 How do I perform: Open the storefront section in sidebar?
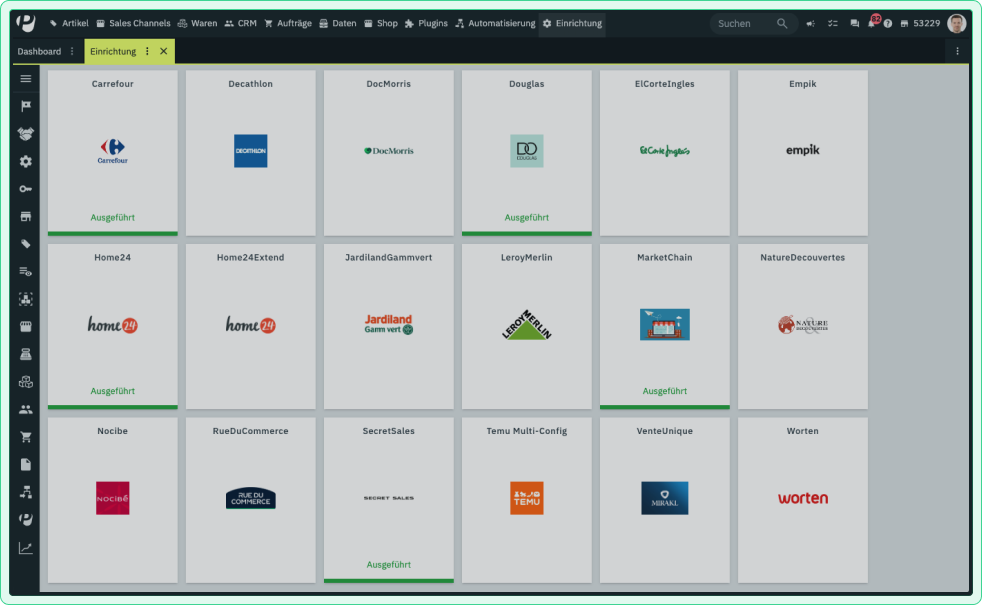coord(26,216)
